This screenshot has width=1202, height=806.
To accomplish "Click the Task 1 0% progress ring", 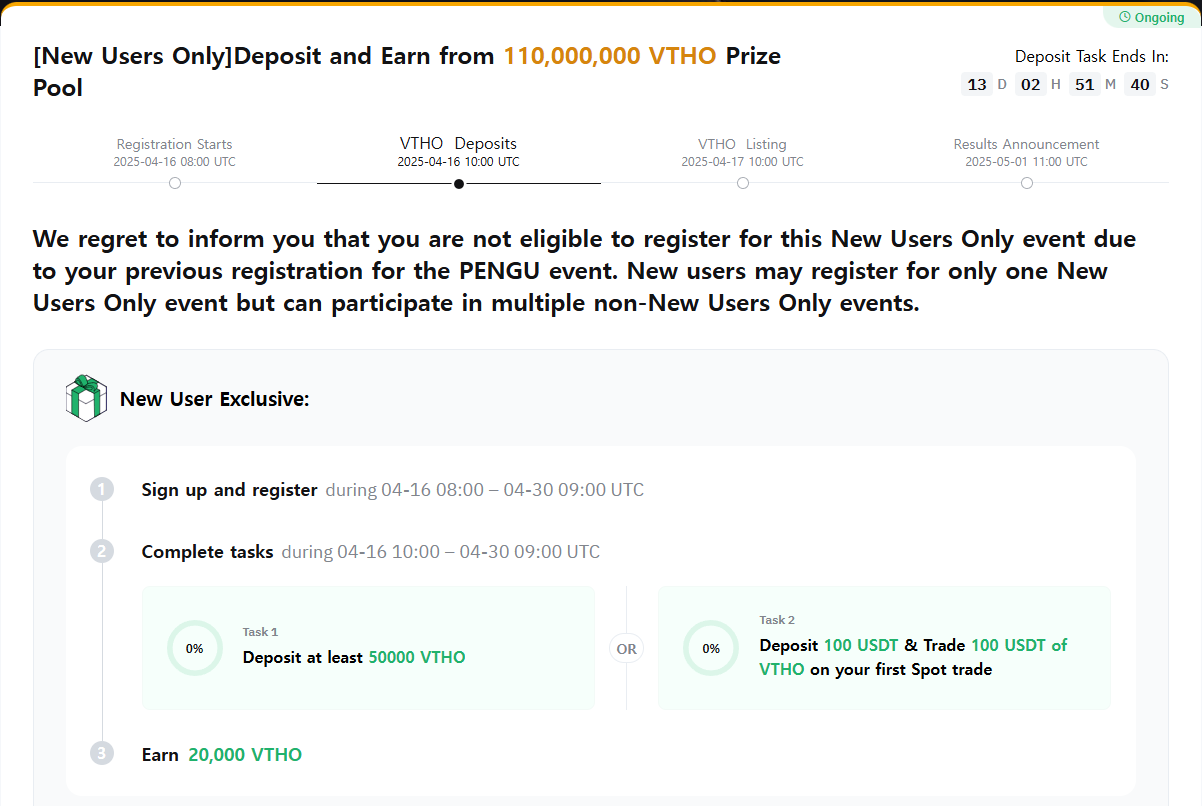I will pos(194,648).
